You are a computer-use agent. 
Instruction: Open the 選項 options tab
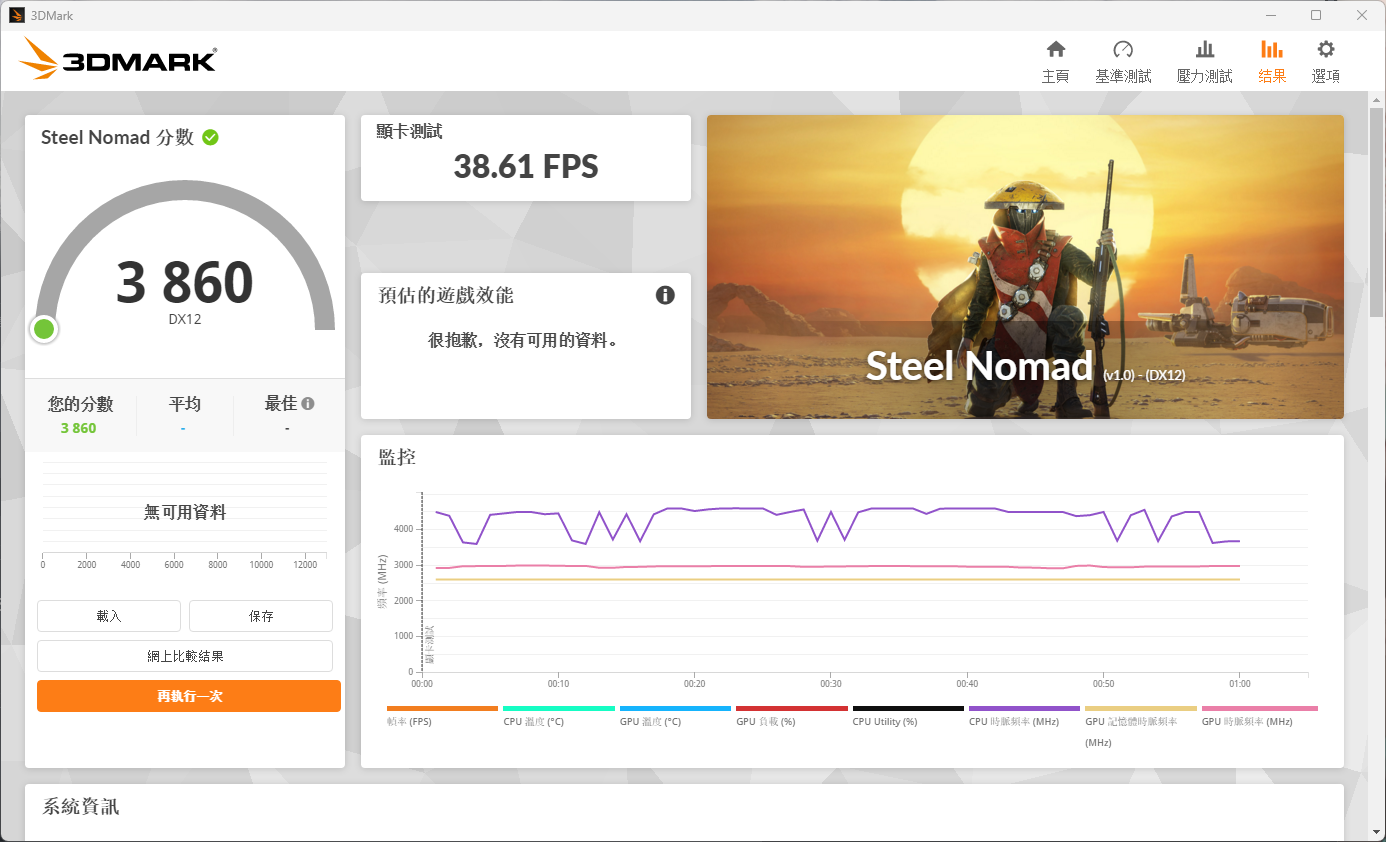[1326, 61]
